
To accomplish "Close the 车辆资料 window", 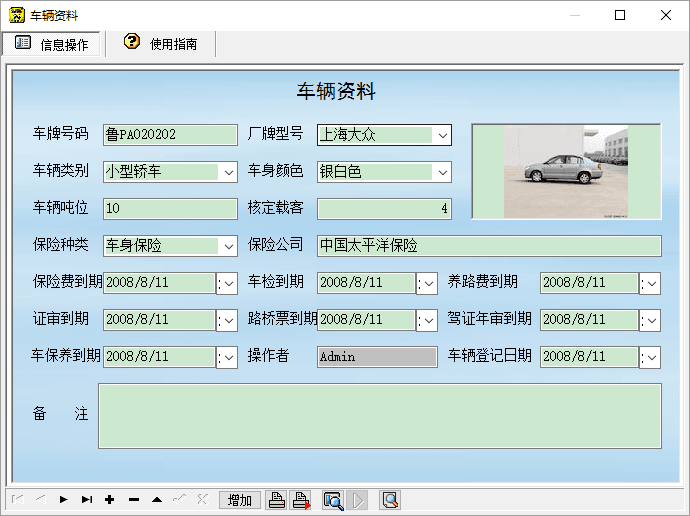I will pos(666,15).
